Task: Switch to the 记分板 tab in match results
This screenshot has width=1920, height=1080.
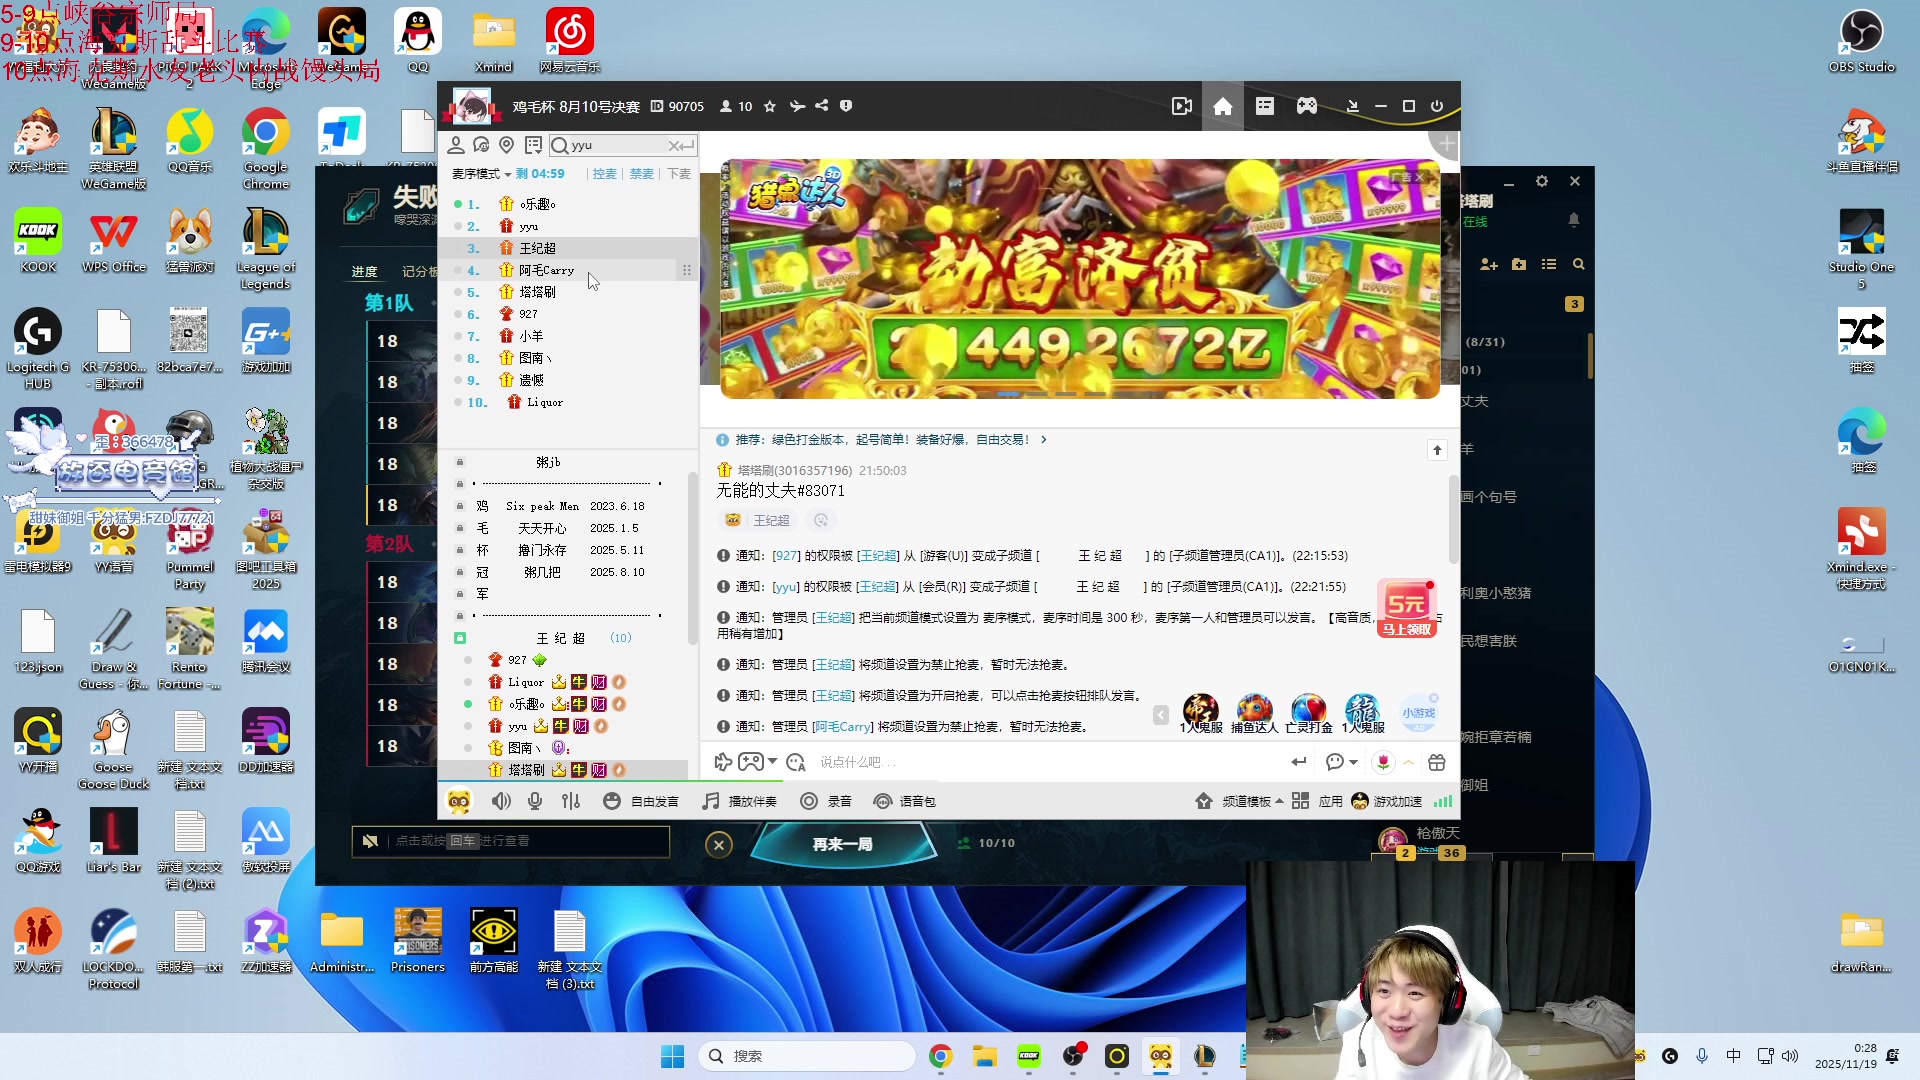Action: pos(418,271)
